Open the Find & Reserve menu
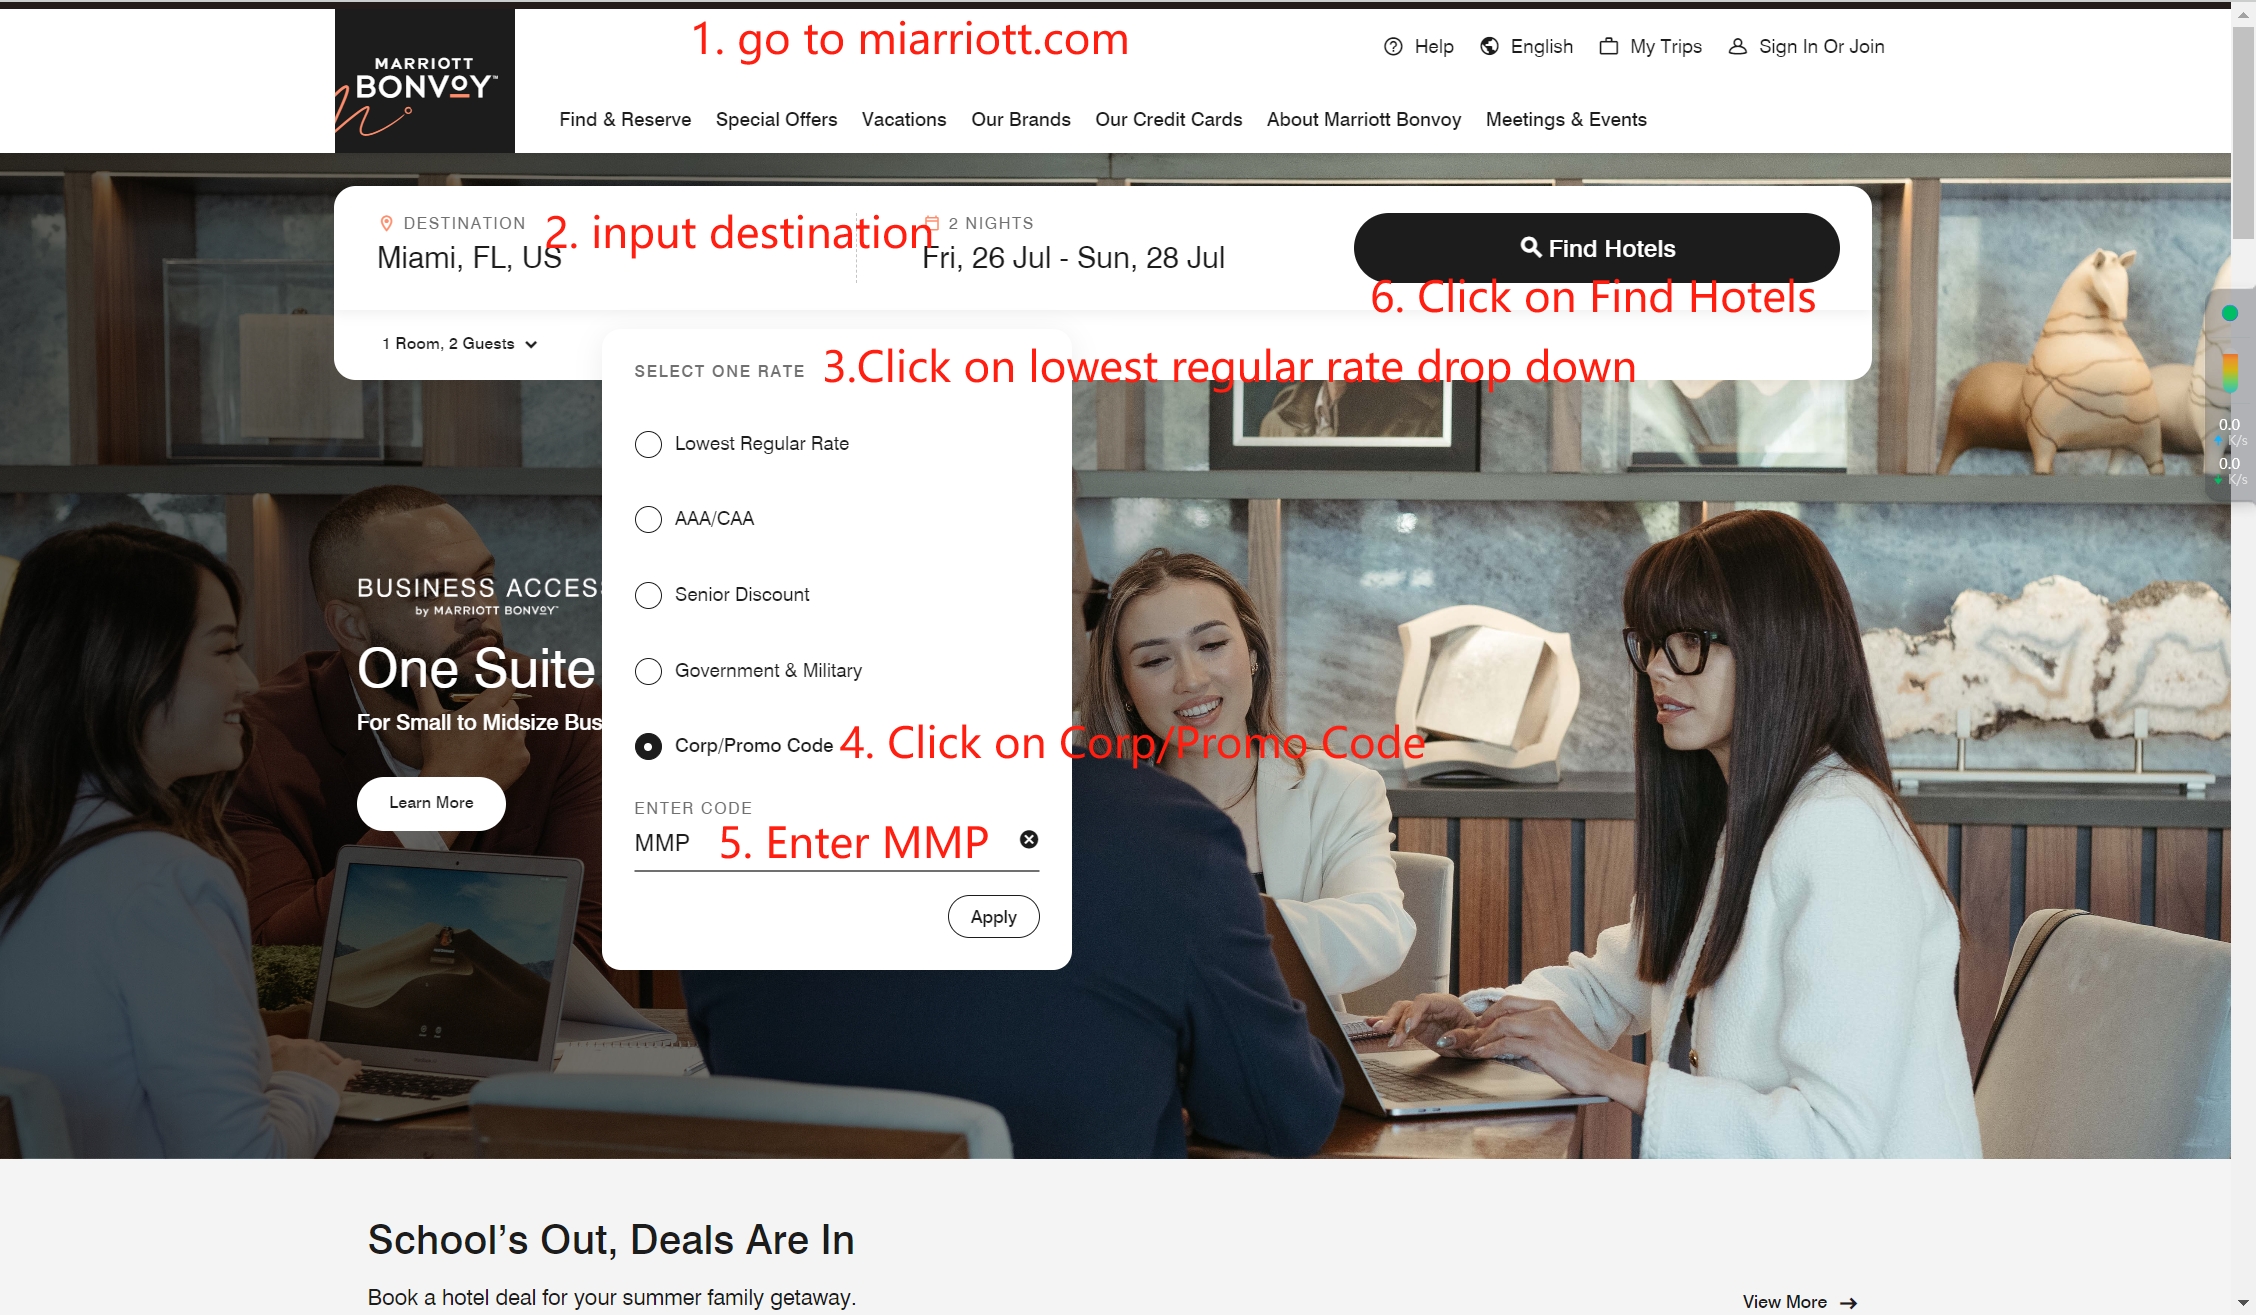The image size is (2256, 1315). click(x=625, y=119)
